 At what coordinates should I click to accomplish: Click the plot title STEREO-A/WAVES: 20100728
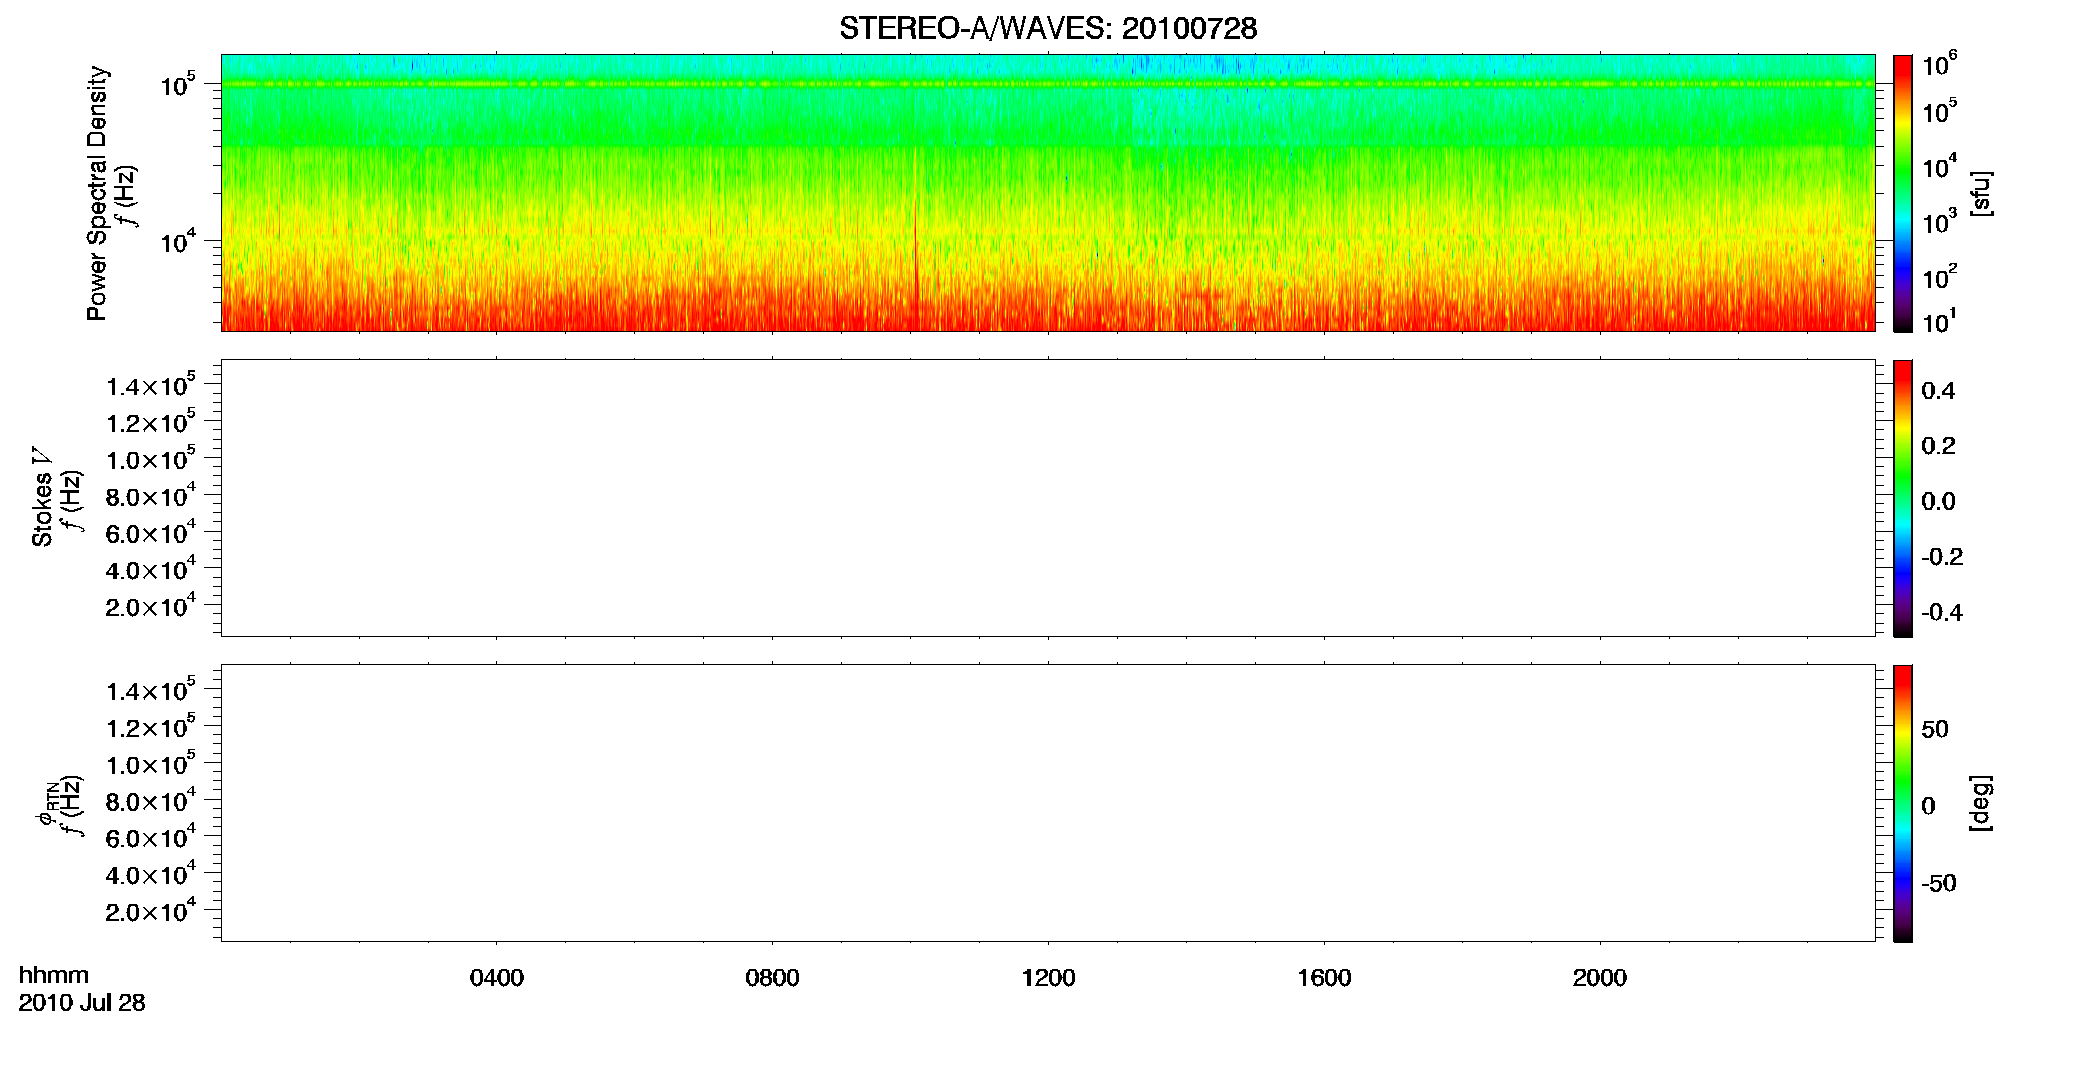point(1048,29)
